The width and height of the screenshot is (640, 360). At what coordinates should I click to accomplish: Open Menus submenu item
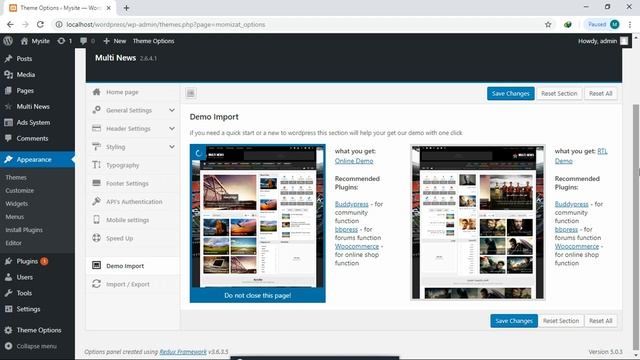[15, 216]
